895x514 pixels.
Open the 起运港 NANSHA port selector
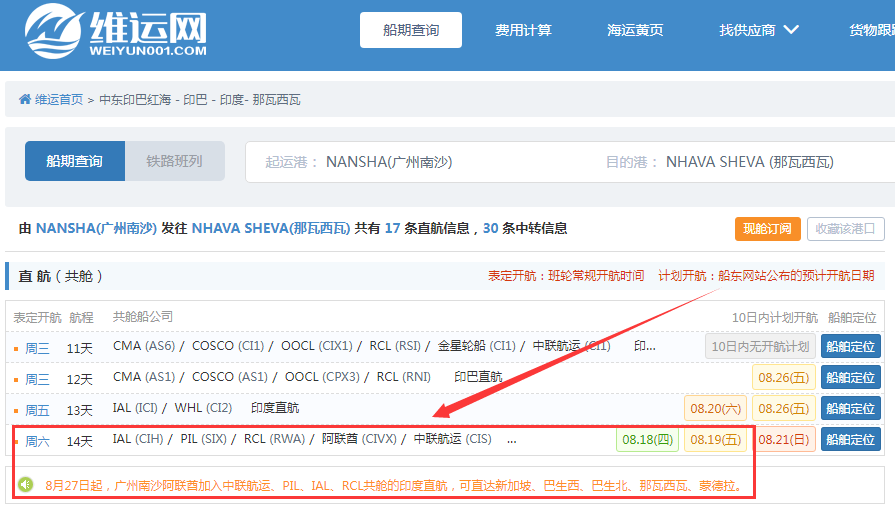tap(418, 162)
